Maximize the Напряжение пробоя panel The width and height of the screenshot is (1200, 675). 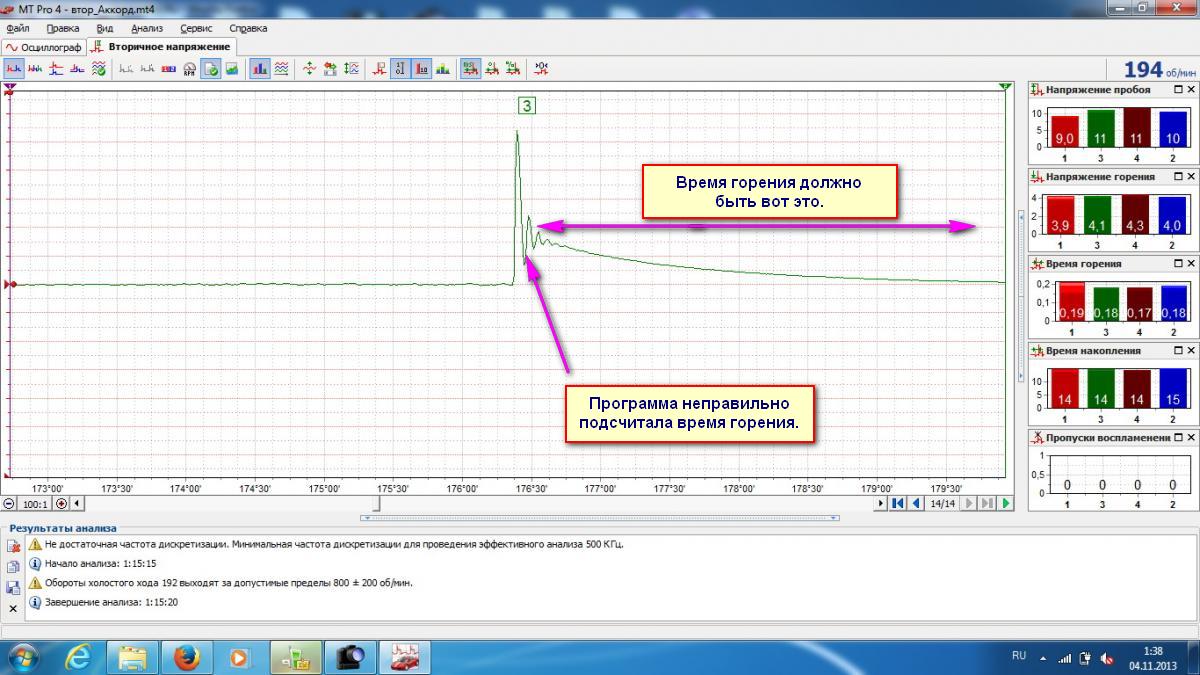[1178, 90]
